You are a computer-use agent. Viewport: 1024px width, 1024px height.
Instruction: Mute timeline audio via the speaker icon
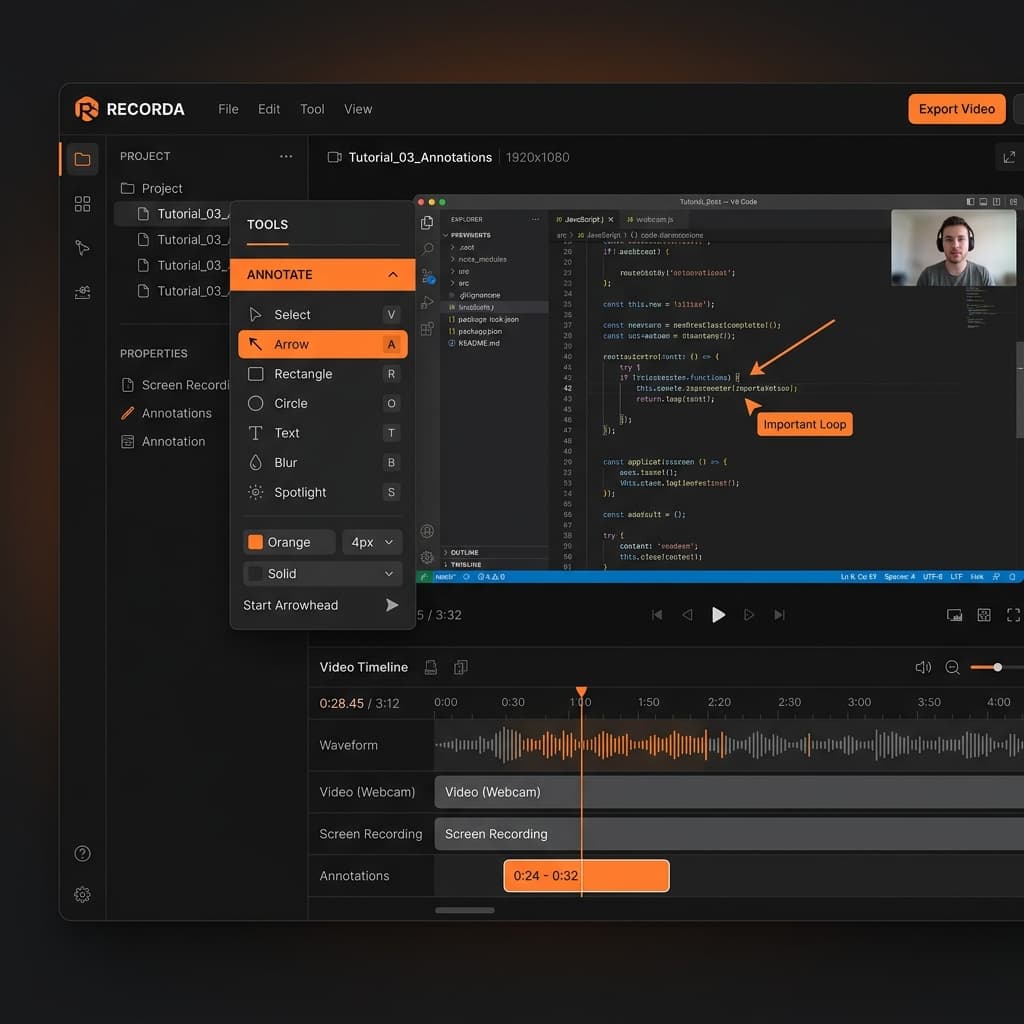point(923,667)
